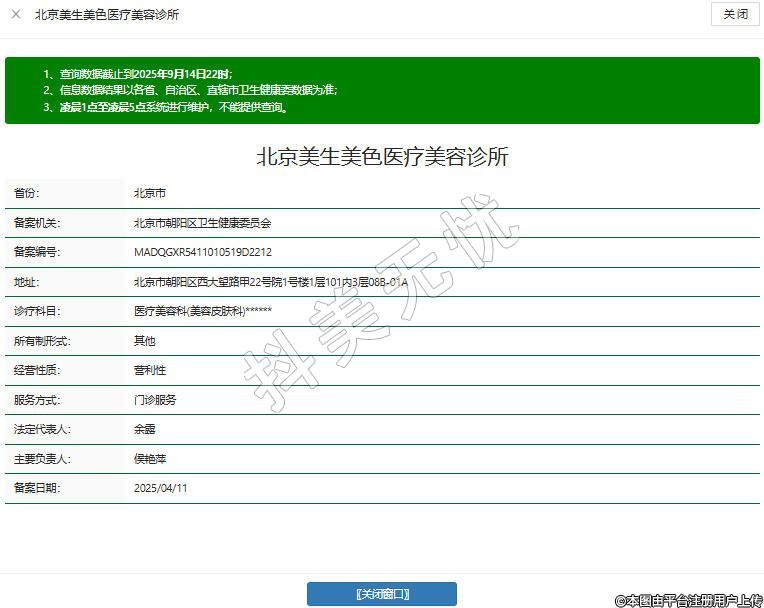Click the 本图由平台注册用户上传 caption
Image resolution: width=764 pixels, height=608 pixels.
tap(688, 600)
